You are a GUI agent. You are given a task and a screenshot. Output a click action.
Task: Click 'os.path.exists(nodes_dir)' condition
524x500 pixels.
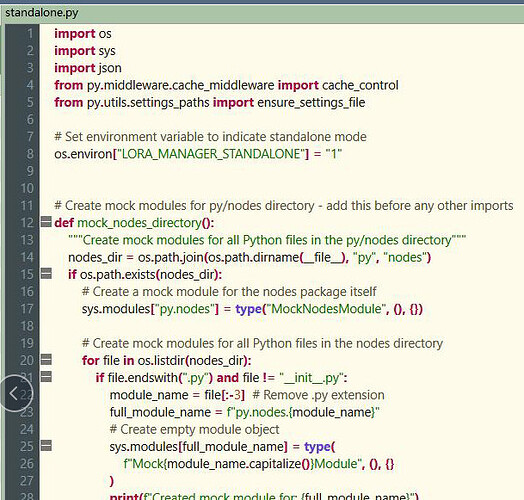149,274
